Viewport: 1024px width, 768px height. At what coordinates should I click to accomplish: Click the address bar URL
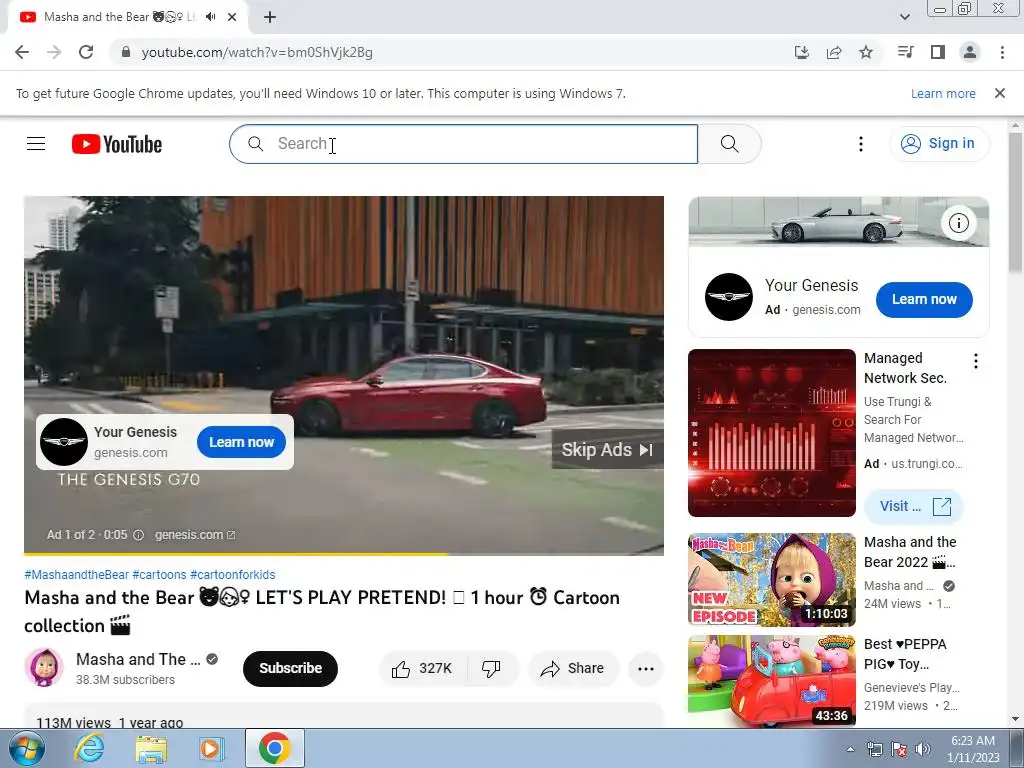click(257, 52)
